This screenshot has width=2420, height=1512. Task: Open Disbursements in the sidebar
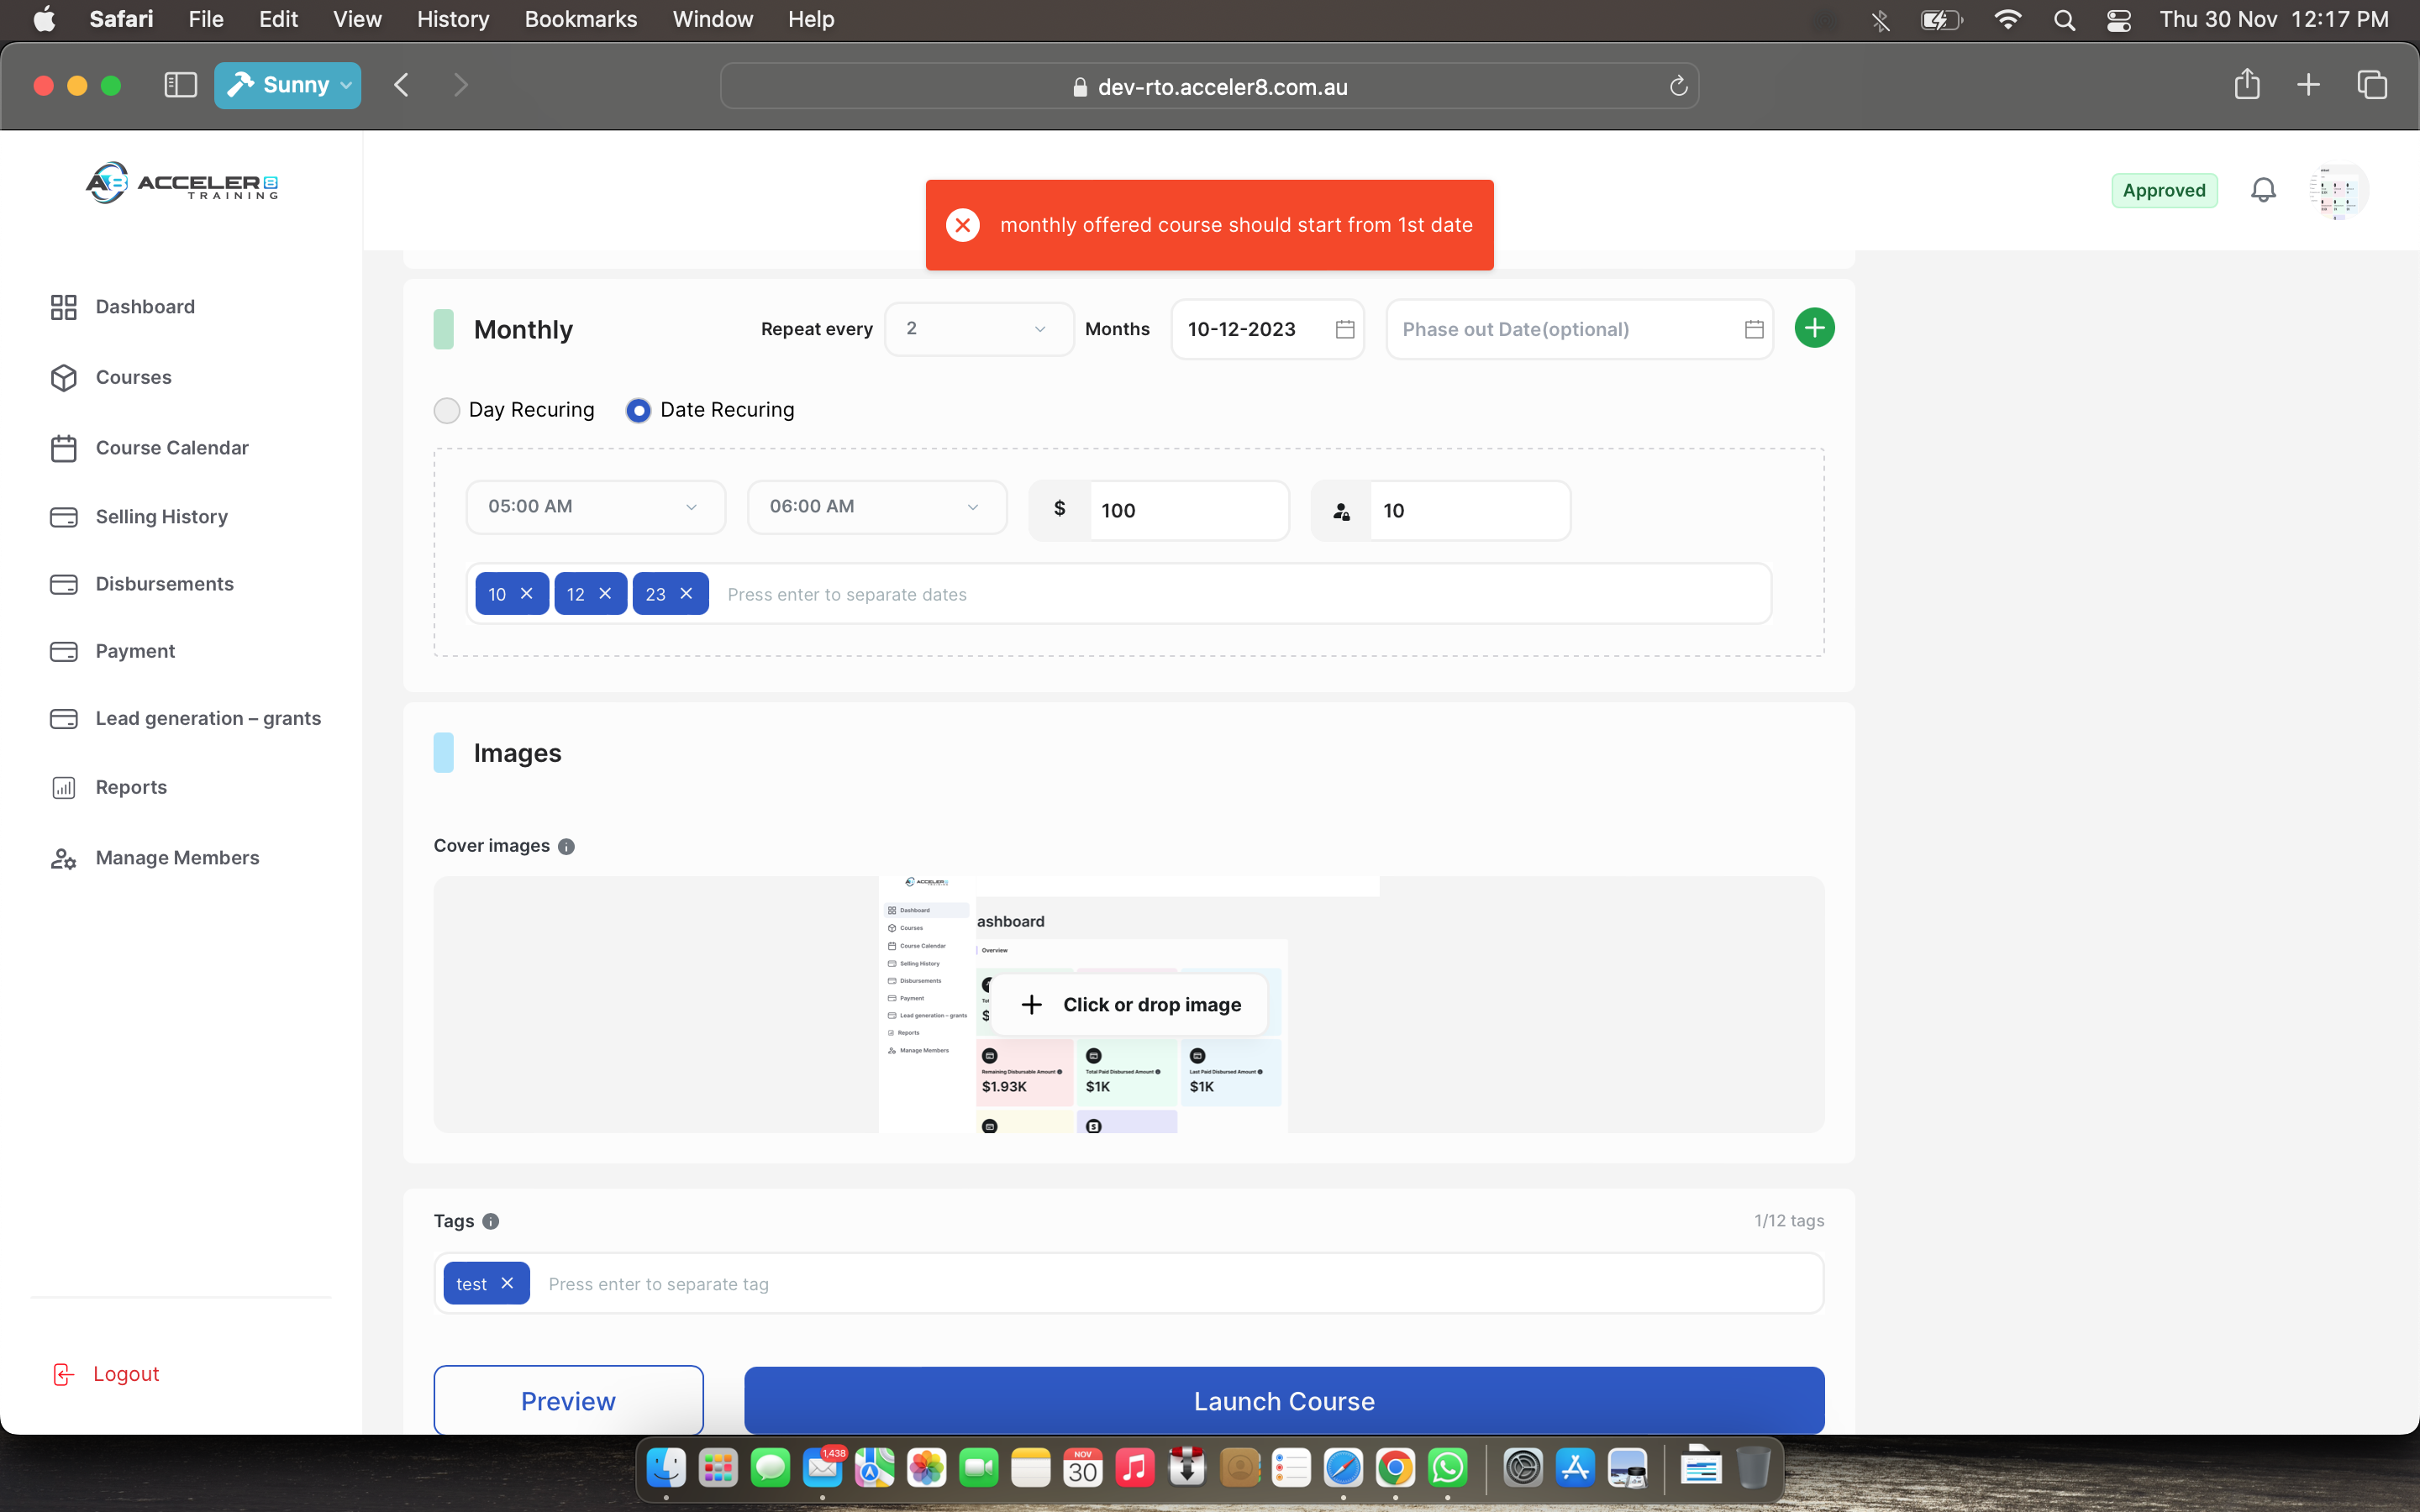141,583
